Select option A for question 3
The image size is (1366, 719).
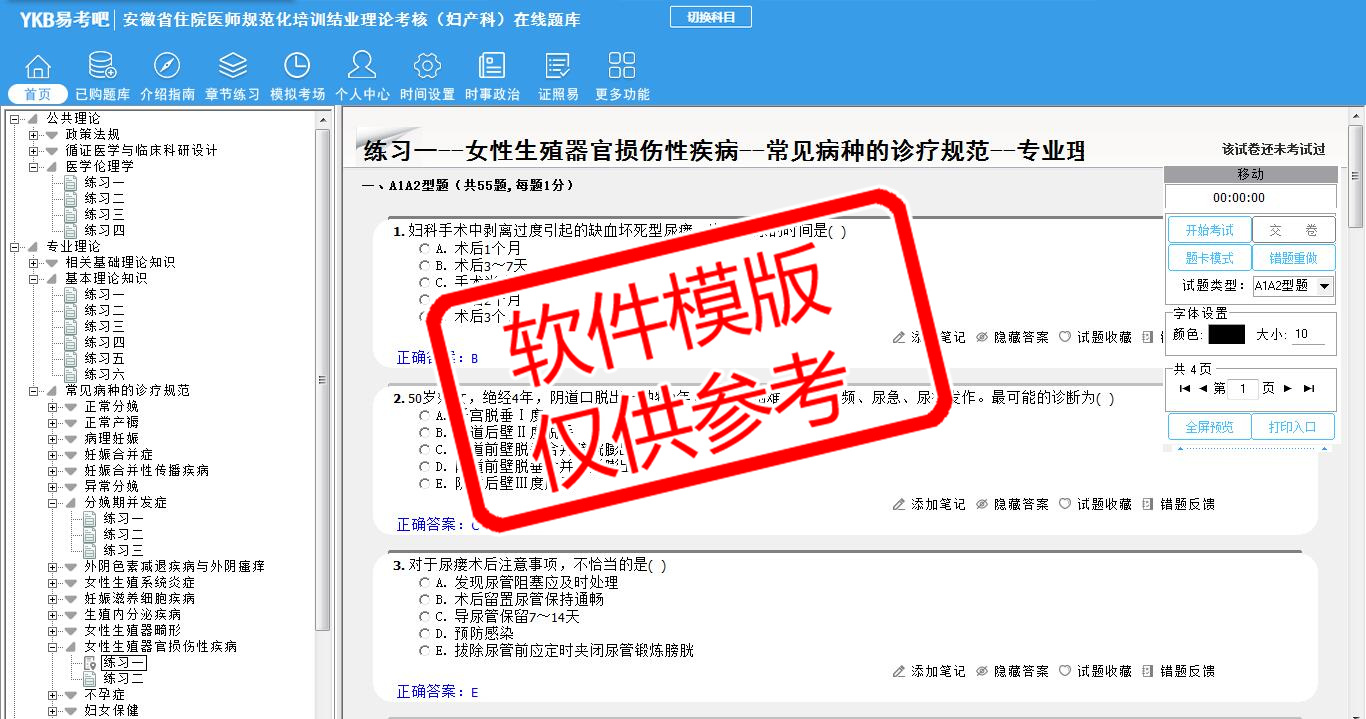tap(425, 582)
